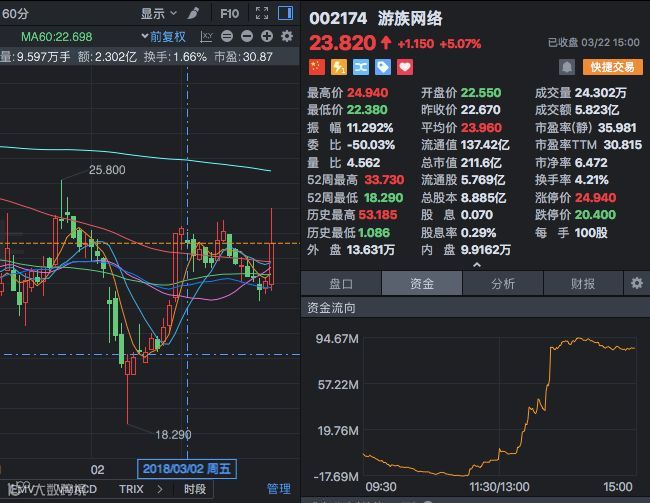Click the 跌停价 20.400 value
The image size is (650, 503).
pyautogui.click(x=596, y=215)
